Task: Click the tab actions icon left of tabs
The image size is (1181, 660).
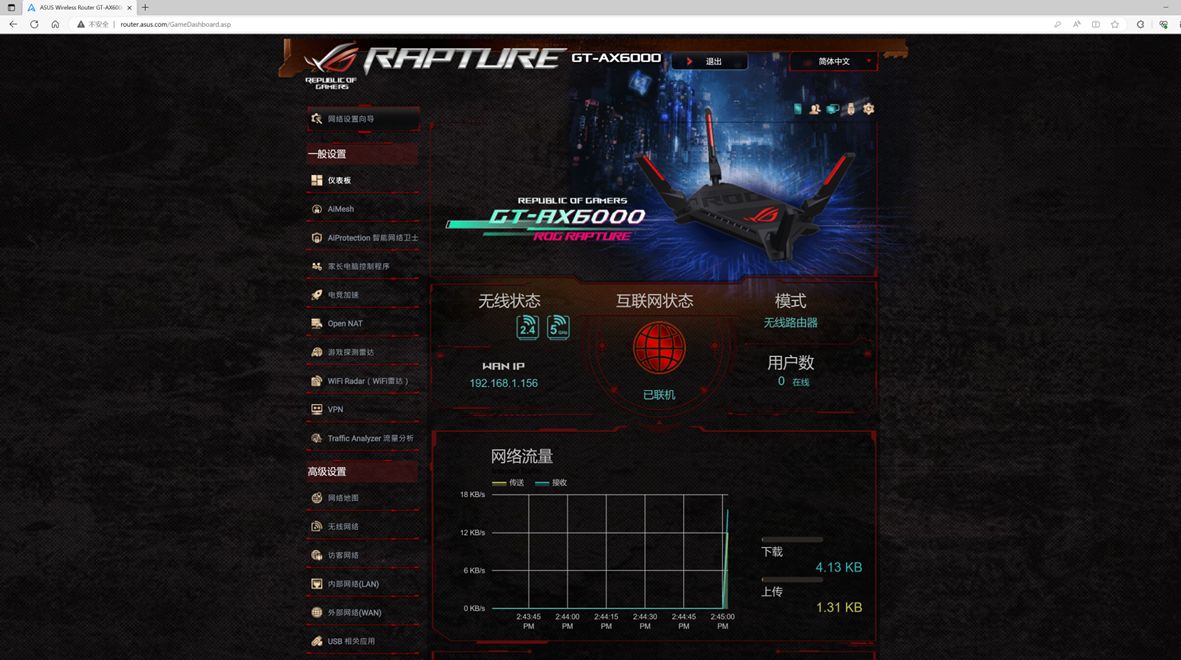Action: point(11,8)
